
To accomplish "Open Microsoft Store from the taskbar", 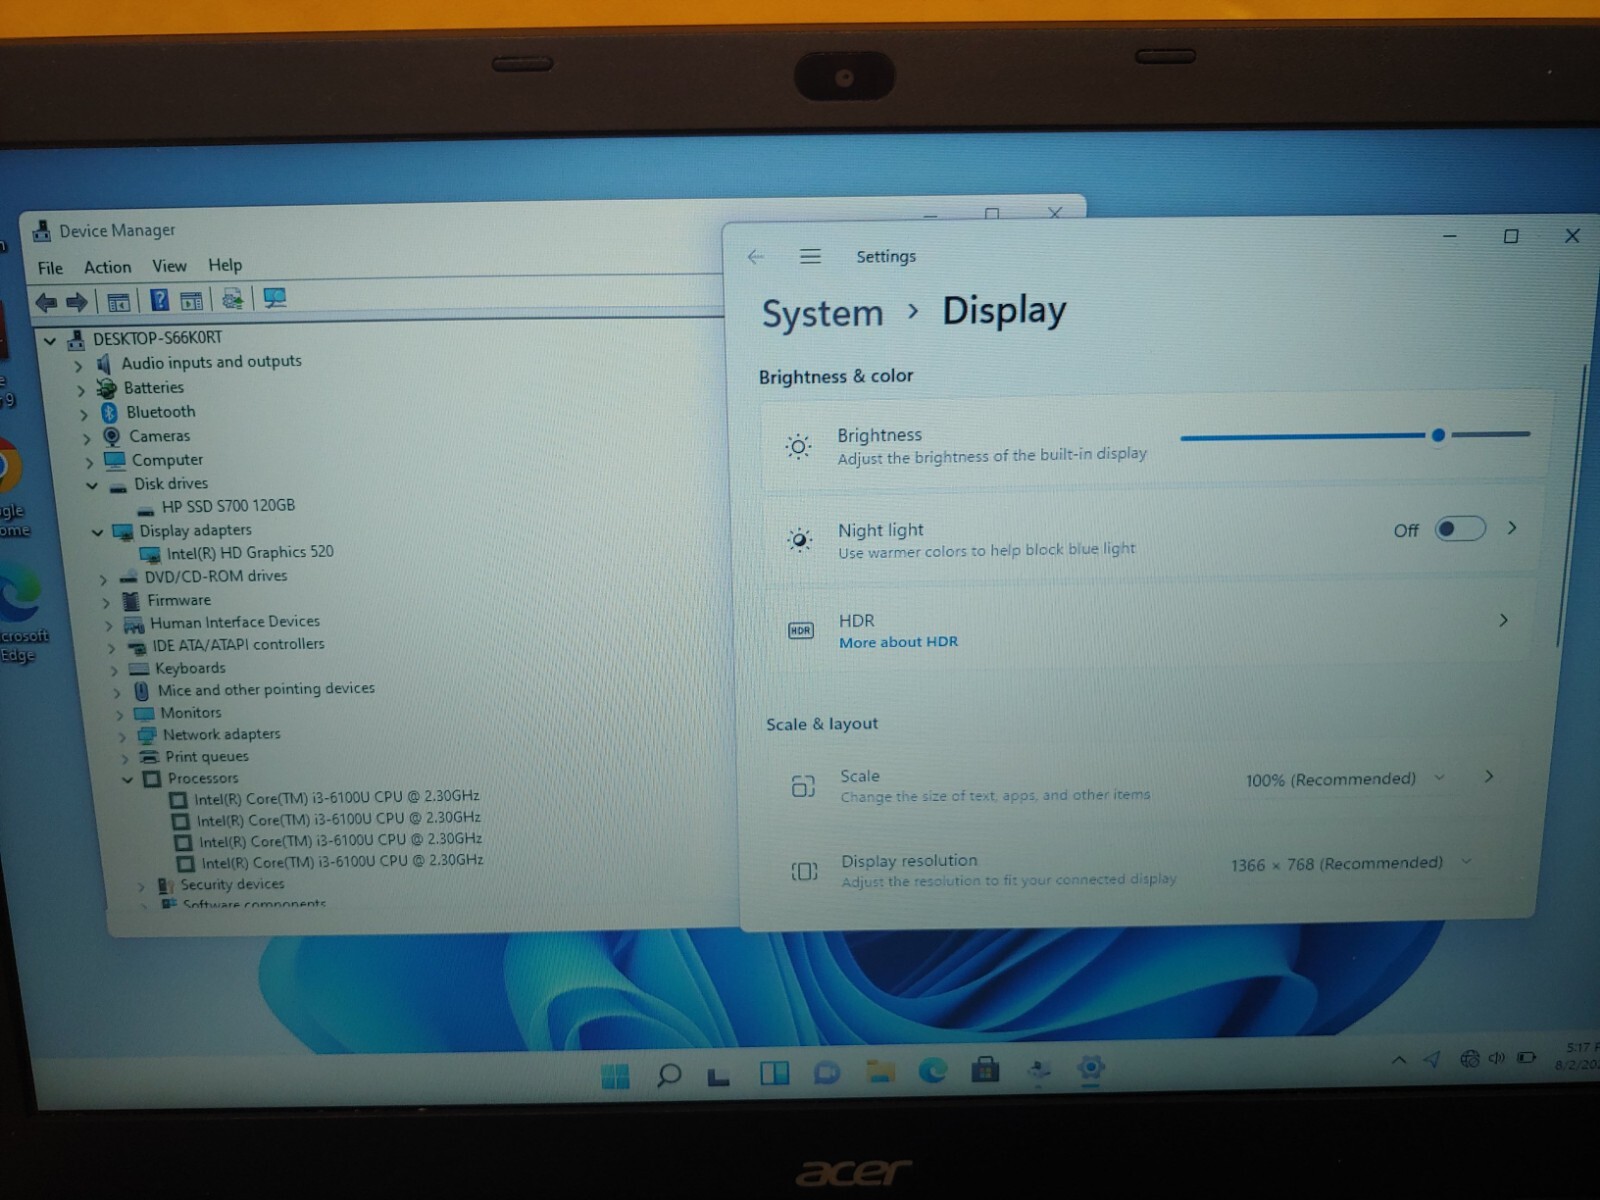I will (x=985, y=1070).
